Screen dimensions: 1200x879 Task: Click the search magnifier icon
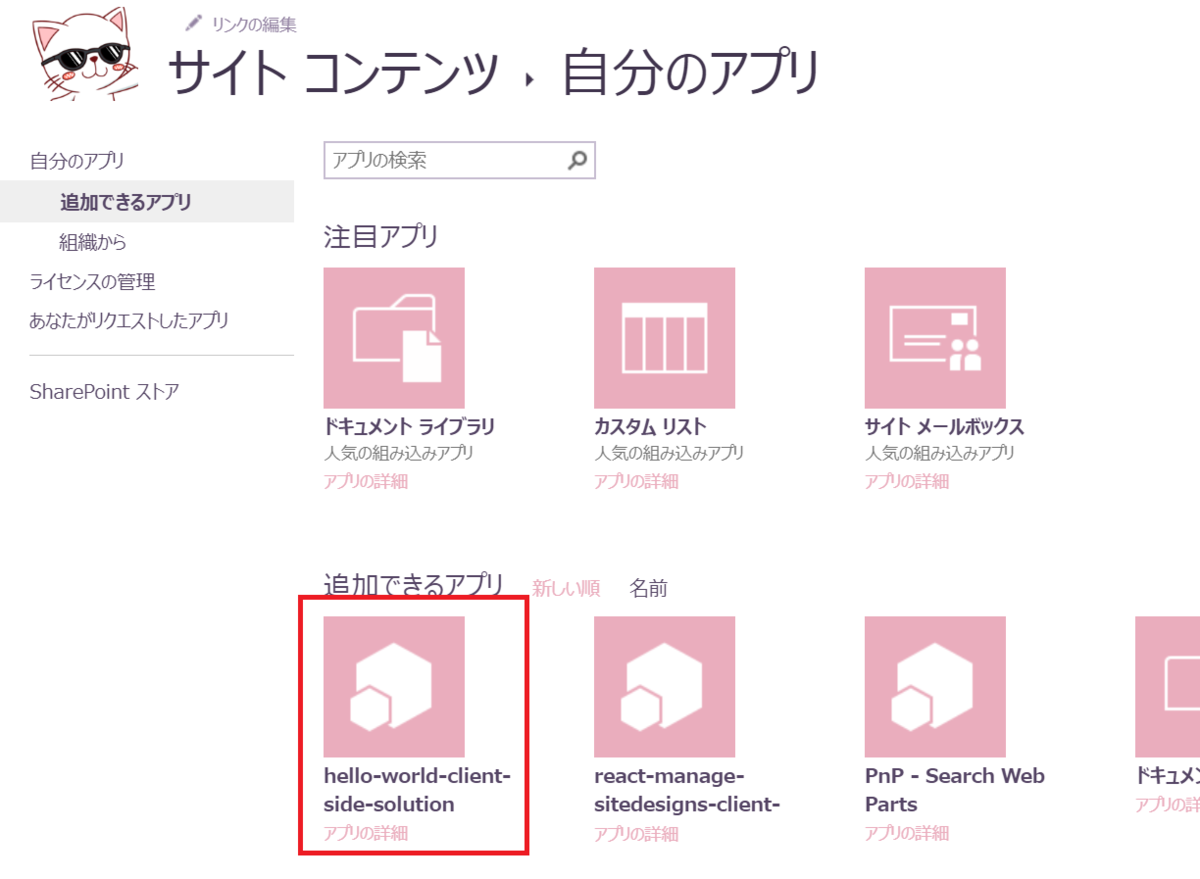click(578, 160)
